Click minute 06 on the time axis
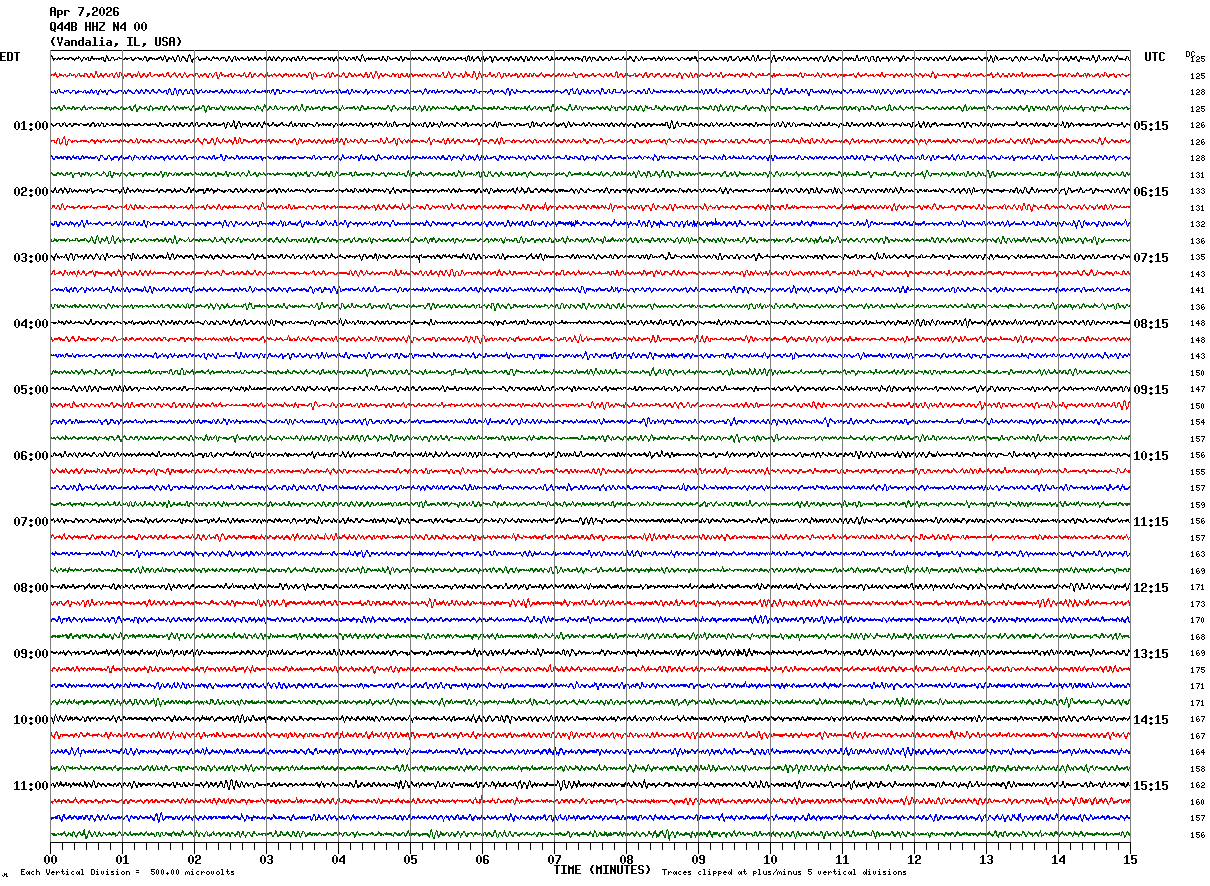This screenshot has width=1210, height=886. 482,859
